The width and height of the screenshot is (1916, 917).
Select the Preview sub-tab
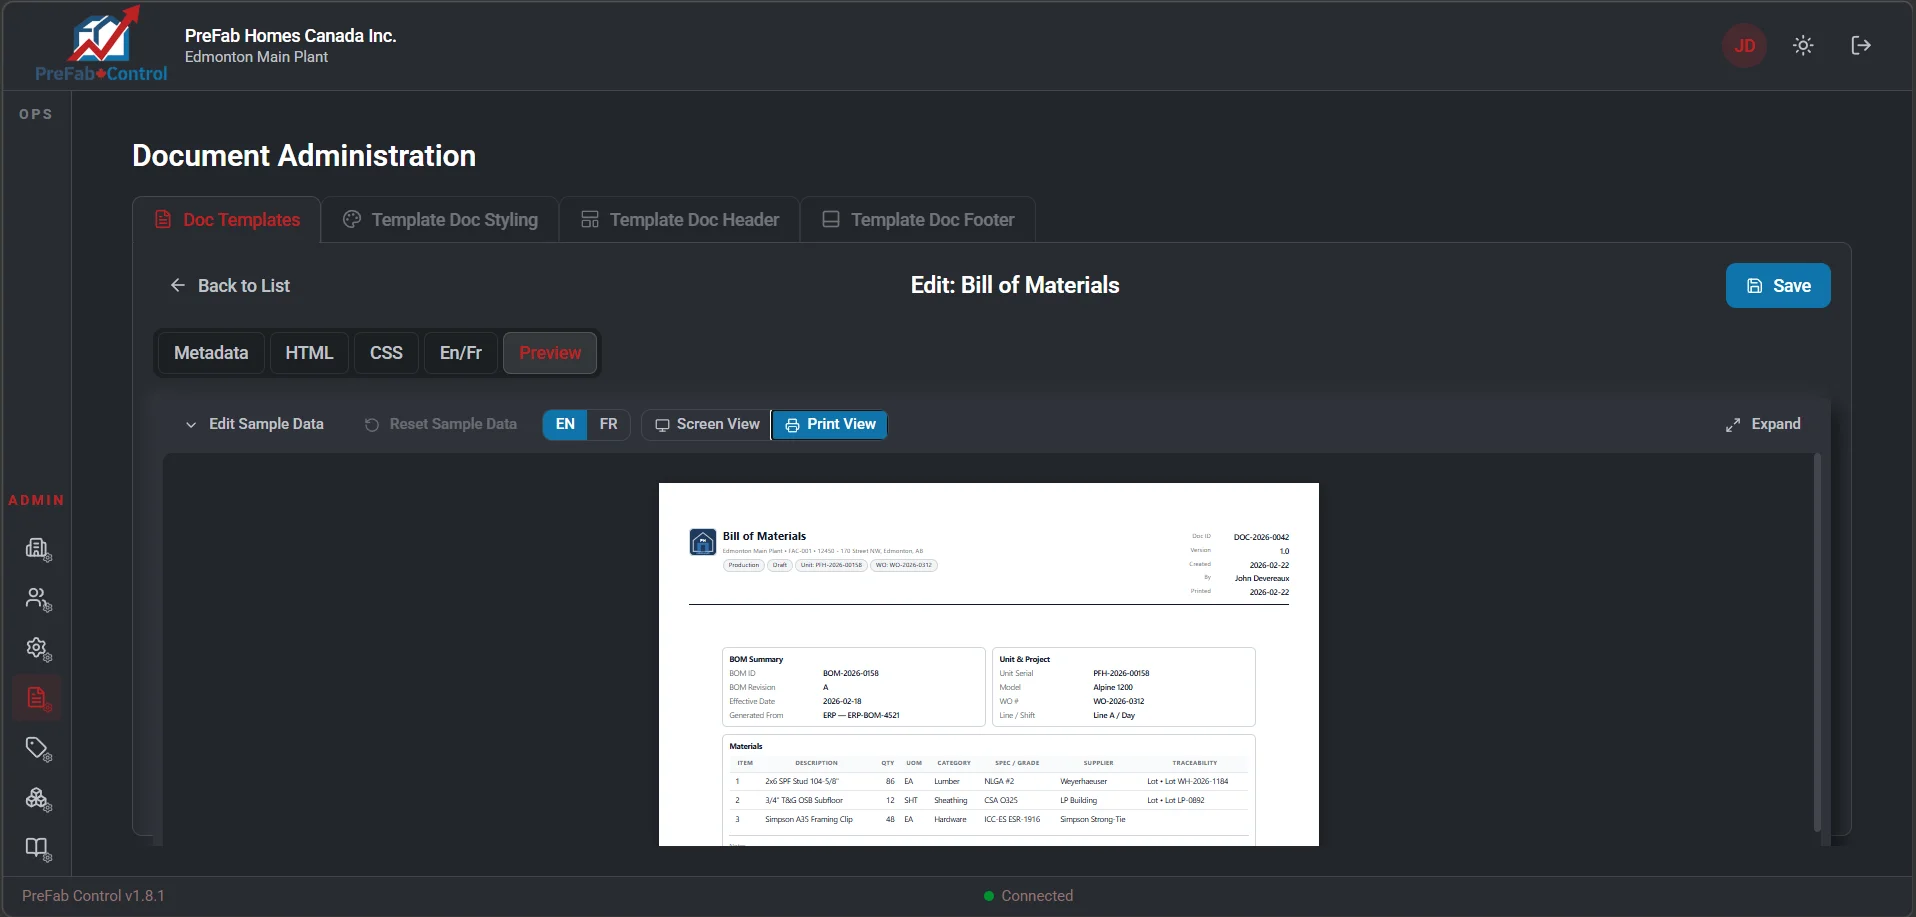550,353
